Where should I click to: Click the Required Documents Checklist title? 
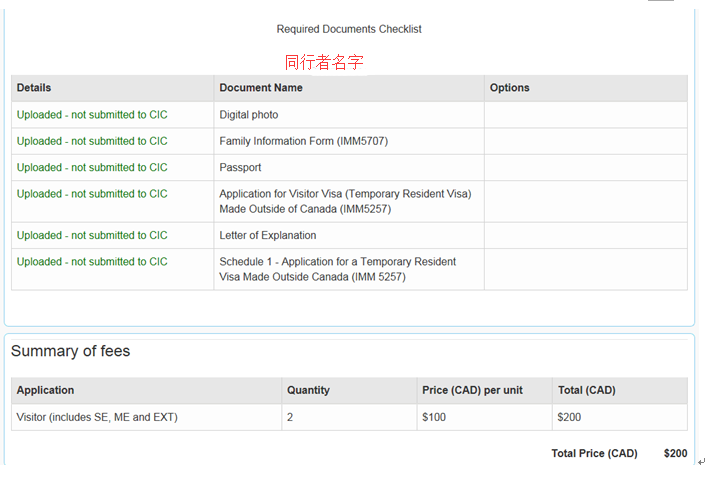click(349, 29)
